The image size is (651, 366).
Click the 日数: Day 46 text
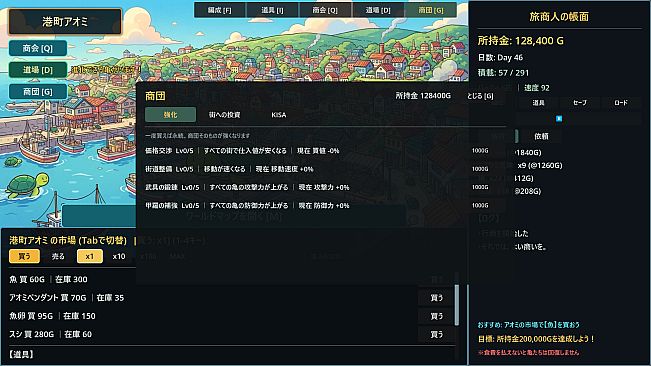[x=500, y=57]
